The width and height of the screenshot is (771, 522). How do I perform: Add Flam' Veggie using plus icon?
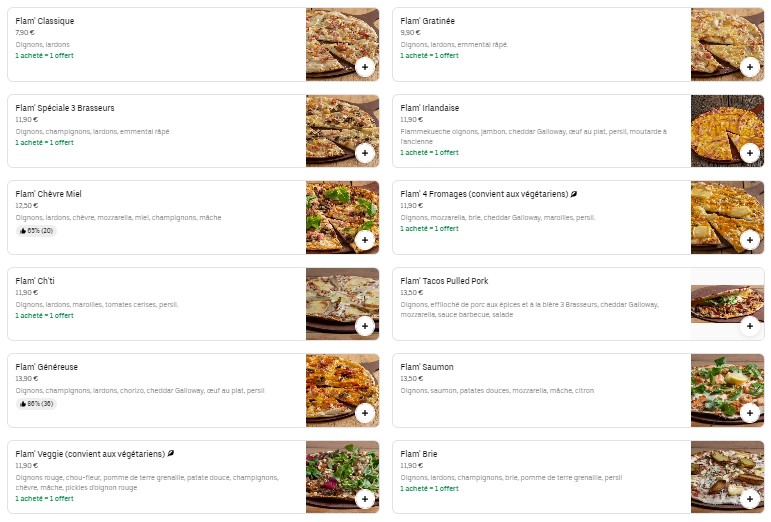[364, 499]
